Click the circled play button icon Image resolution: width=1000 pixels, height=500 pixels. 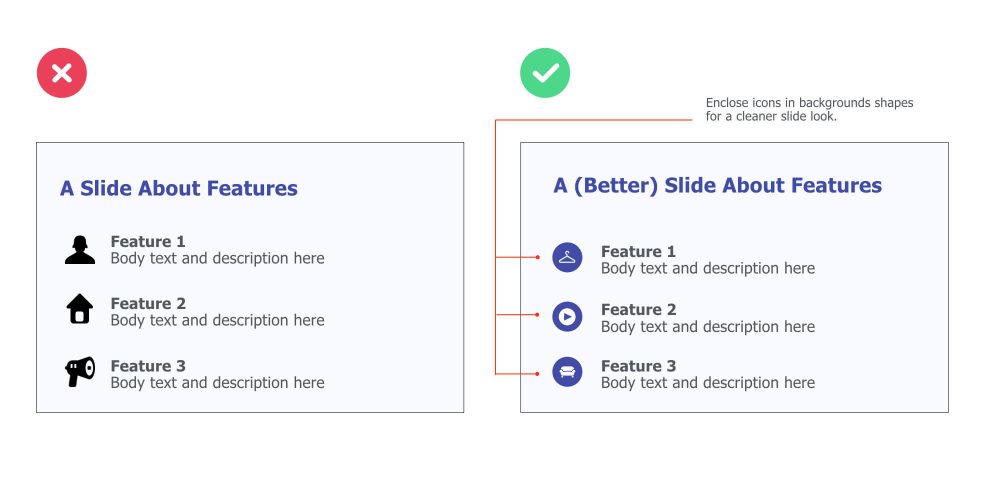[x=567, y=316]
